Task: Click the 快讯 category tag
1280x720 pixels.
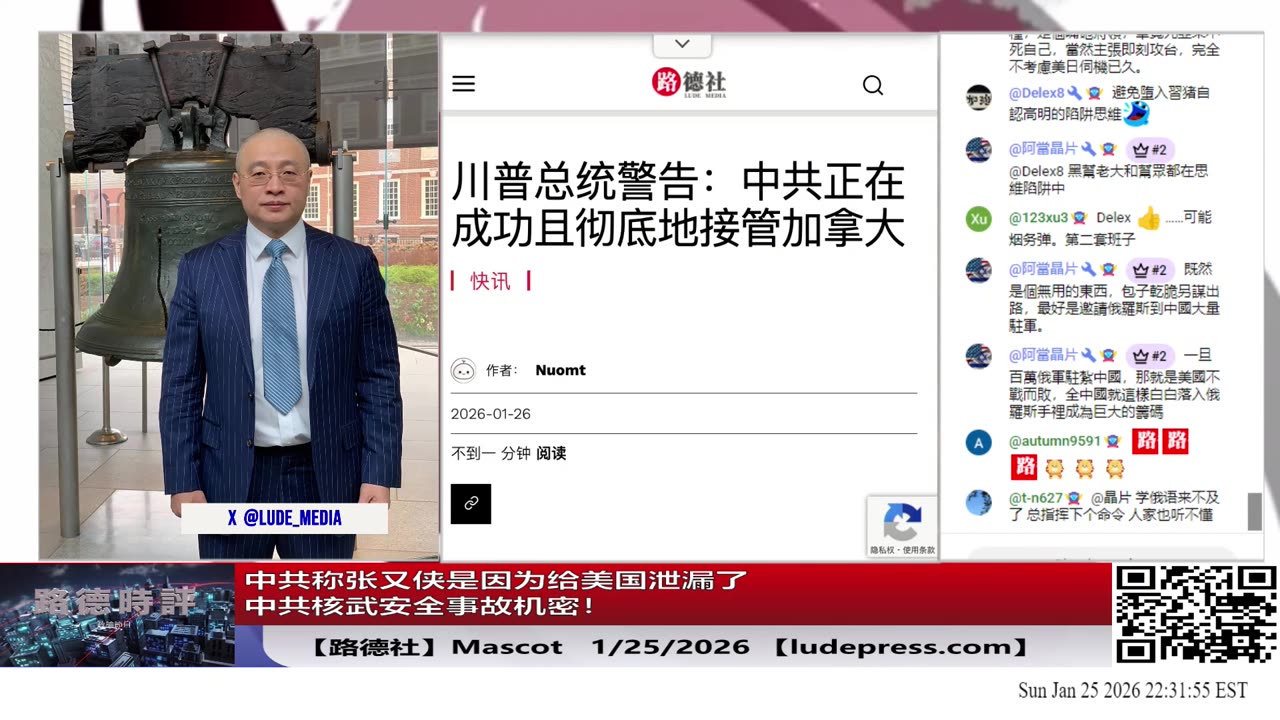Action: click(x=490, y=281)
